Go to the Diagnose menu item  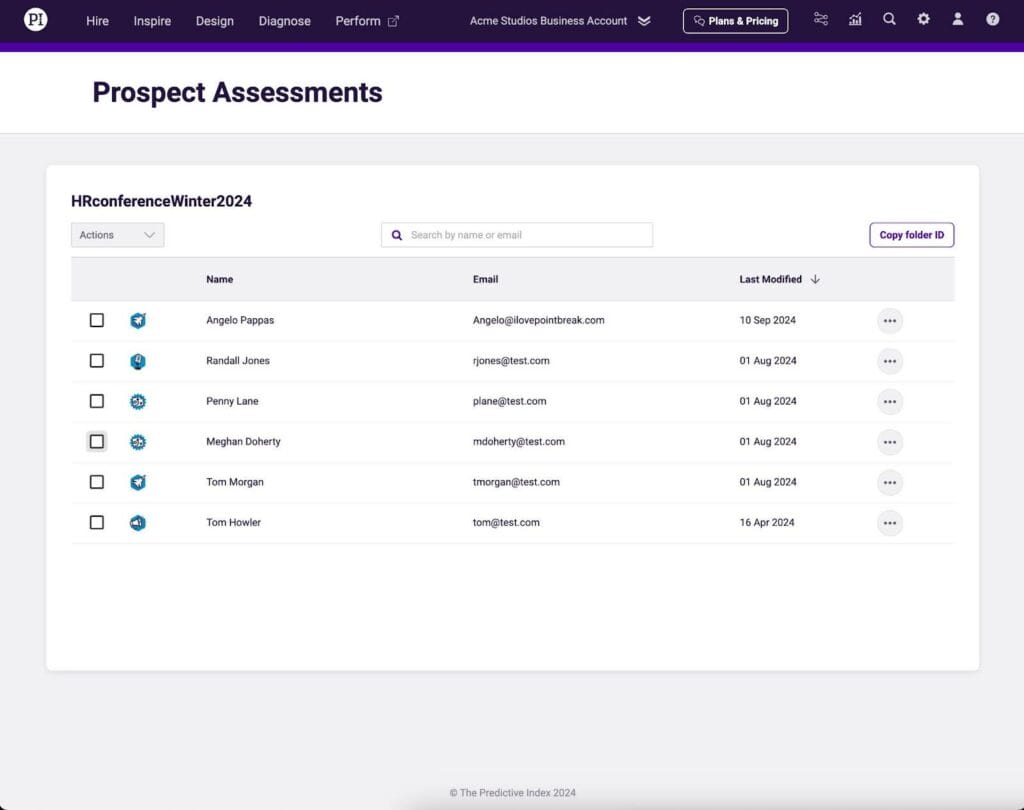pos(284,21)
